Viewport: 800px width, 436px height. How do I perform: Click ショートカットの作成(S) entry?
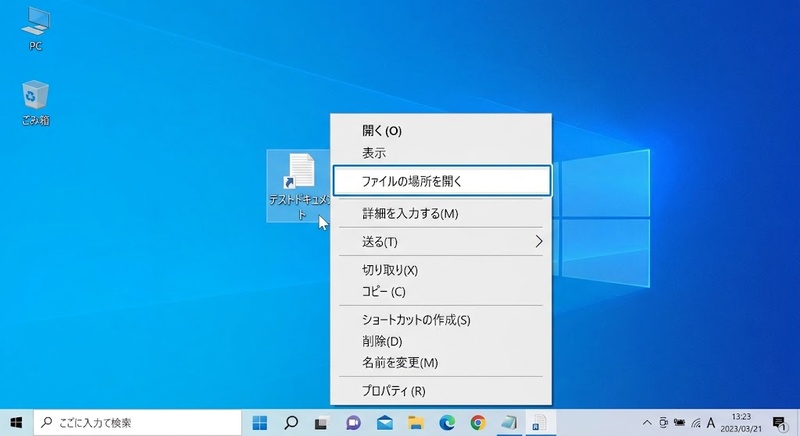[441, 320]
